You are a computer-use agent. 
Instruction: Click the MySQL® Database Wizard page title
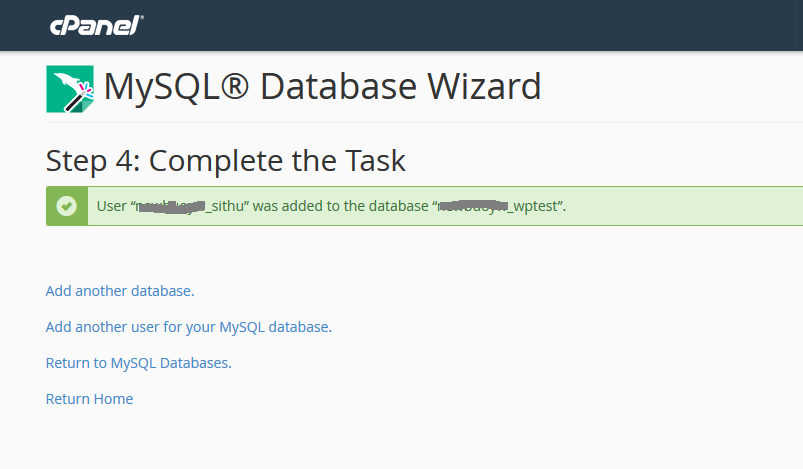[322, 87]
